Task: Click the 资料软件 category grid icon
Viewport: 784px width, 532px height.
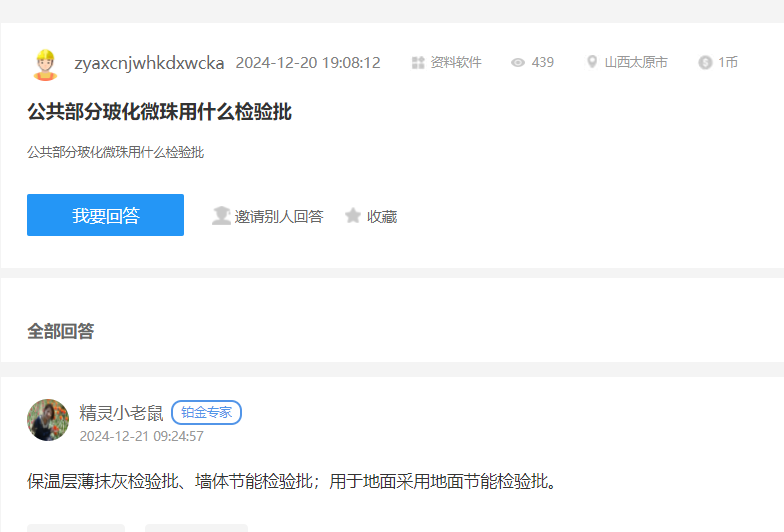Action: tap(418, 63)
